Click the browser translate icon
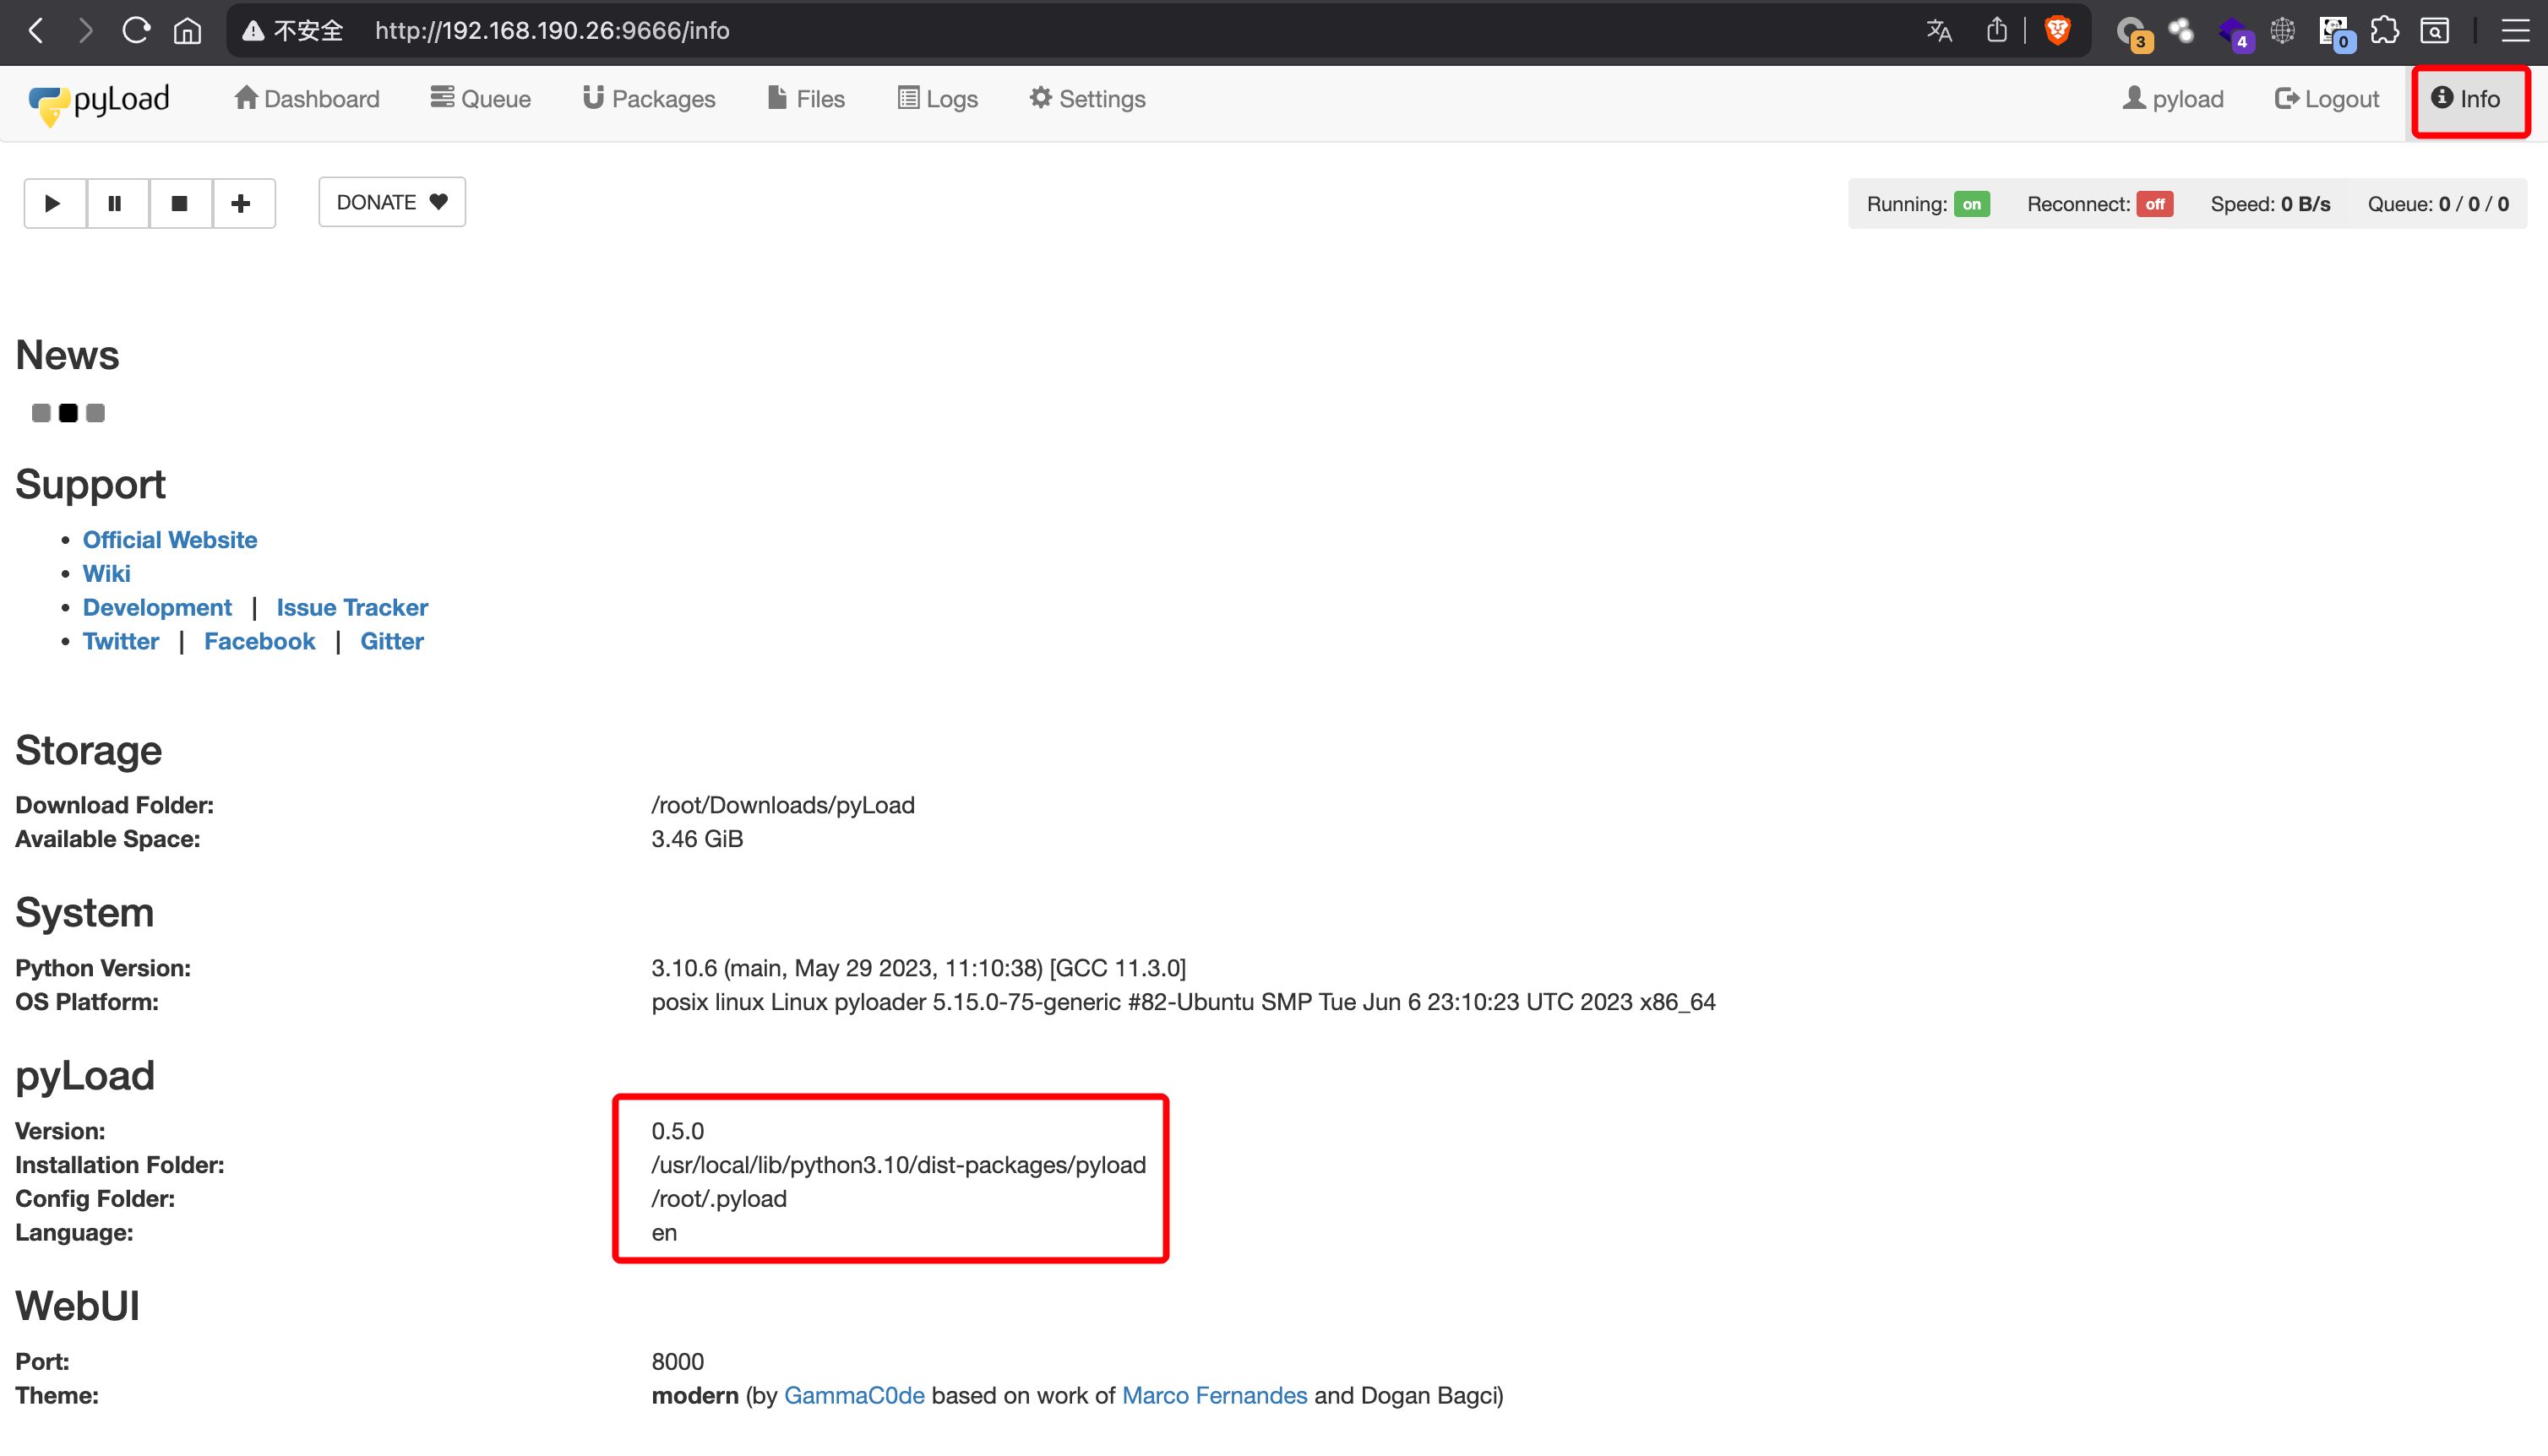Viewport: 2548px width, 1456px height. (x=1939, y=30)
